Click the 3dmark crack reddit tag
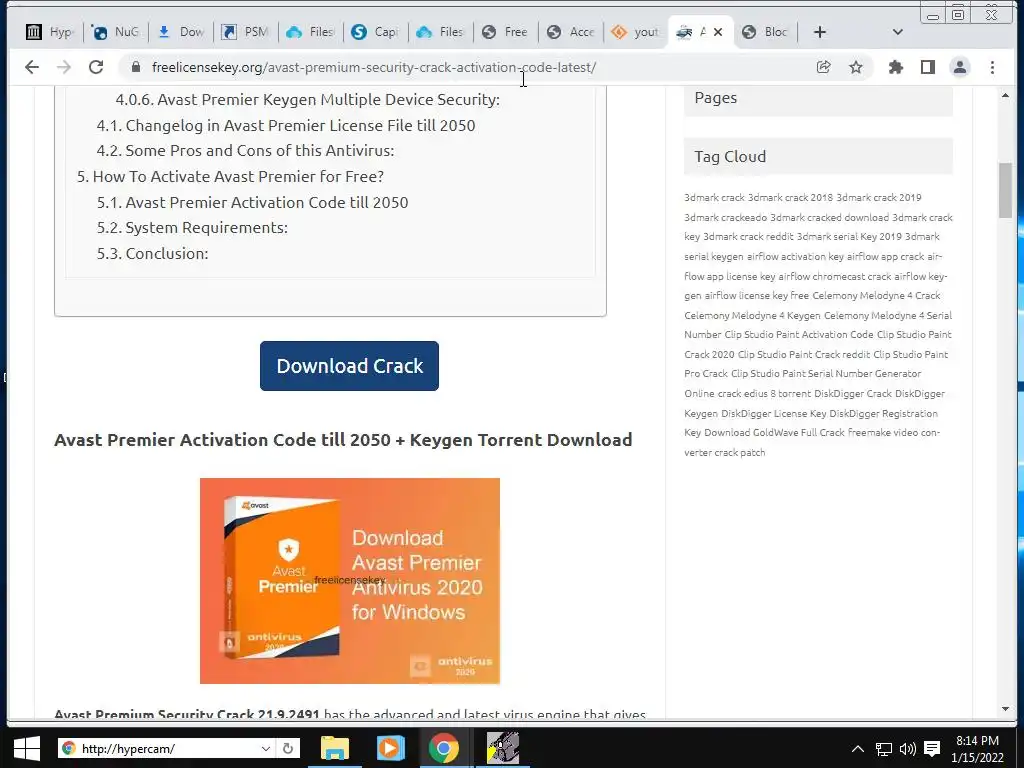 [x=748, y=236]
